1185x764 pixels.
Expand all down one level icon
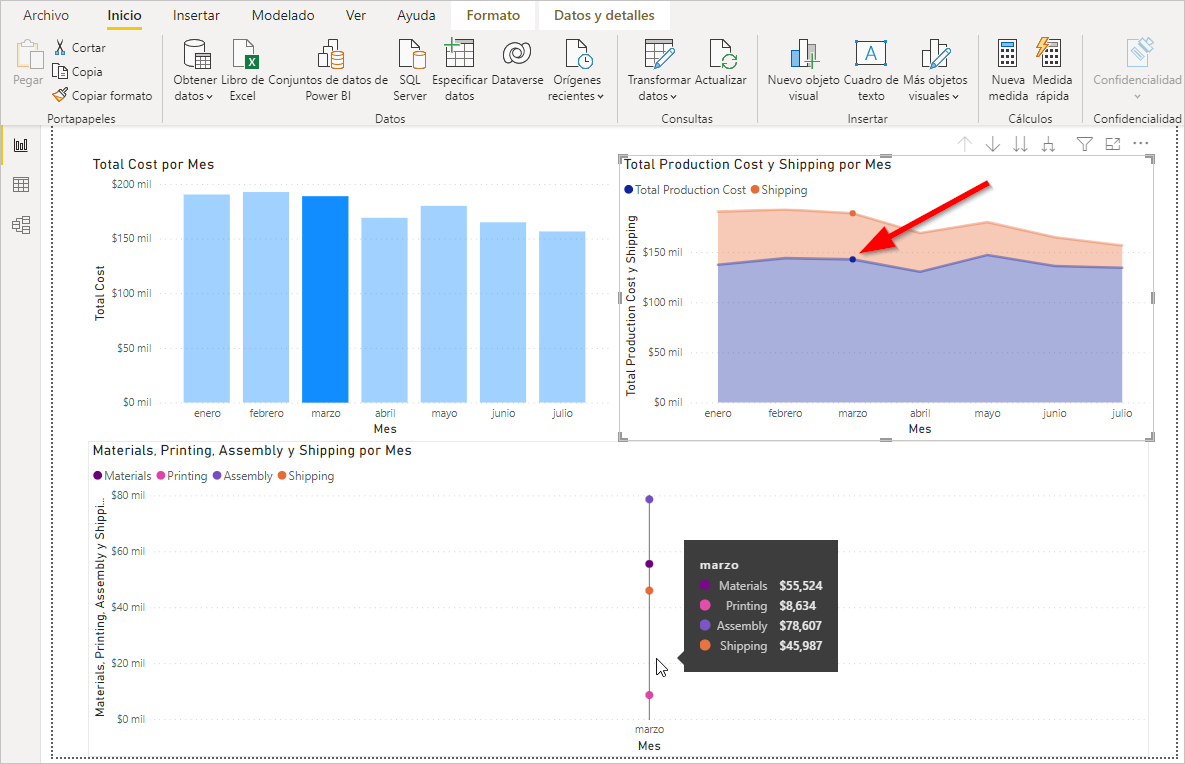(1048, 144)
